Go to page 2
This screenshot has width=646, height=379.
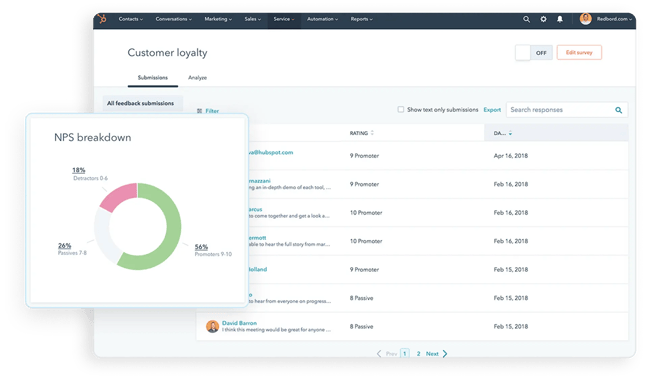[418, 353]
